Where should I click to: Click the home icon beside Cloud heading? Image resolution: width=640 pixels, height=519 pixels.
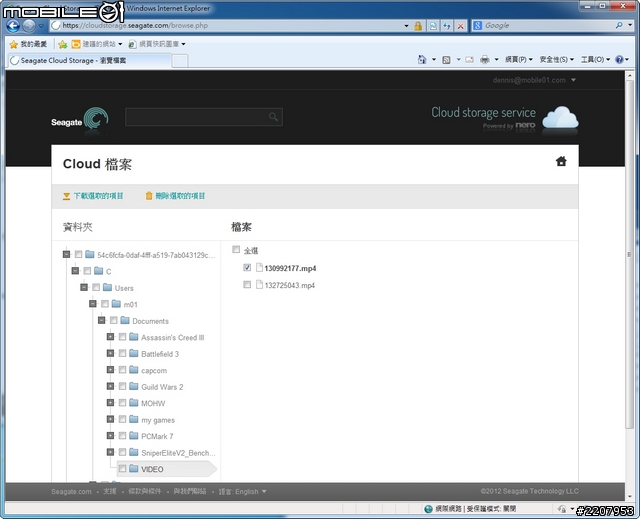point(561,162)
